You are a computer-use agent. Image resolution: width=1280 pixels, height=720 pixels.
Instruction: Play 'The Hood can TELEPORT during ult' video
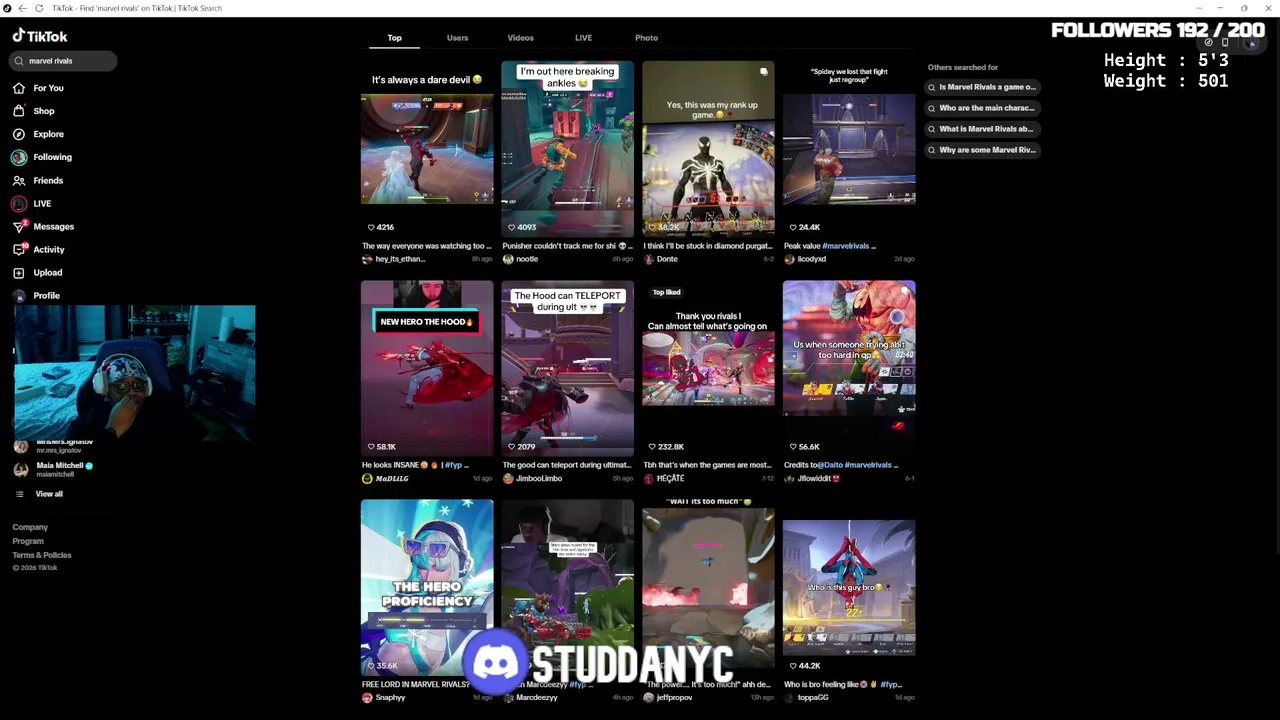[x=567, y=367]
